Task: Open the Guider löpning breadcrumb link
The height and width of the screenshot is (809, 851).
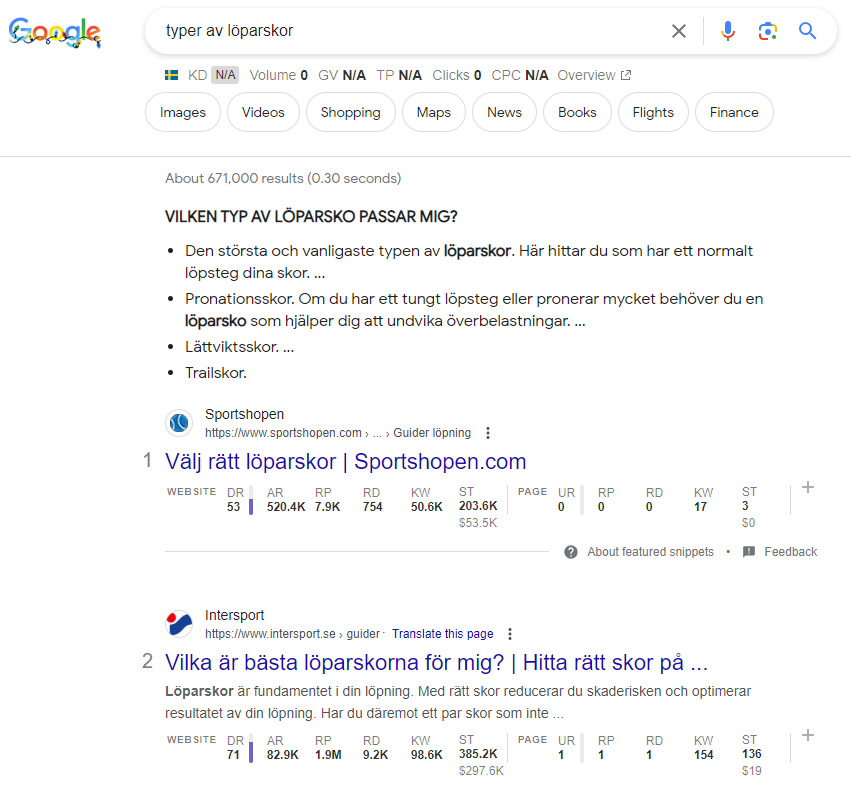Action: tap(433, 432)
